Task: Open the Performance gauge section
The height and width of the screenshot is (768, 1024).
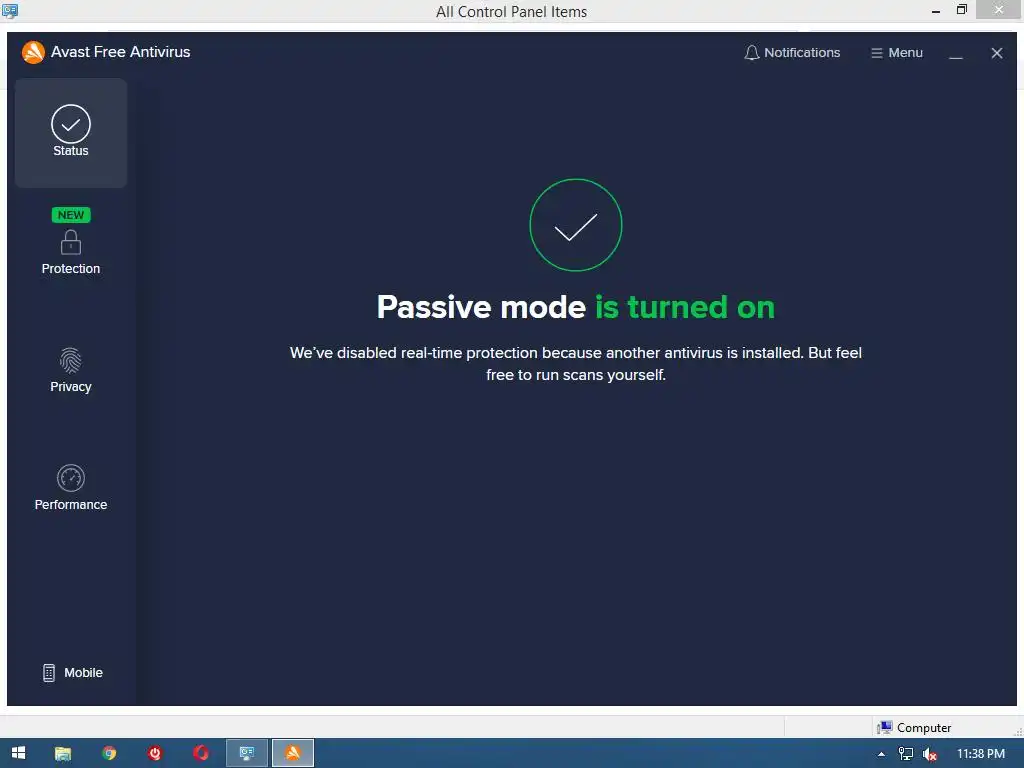Action: [71, 488]
